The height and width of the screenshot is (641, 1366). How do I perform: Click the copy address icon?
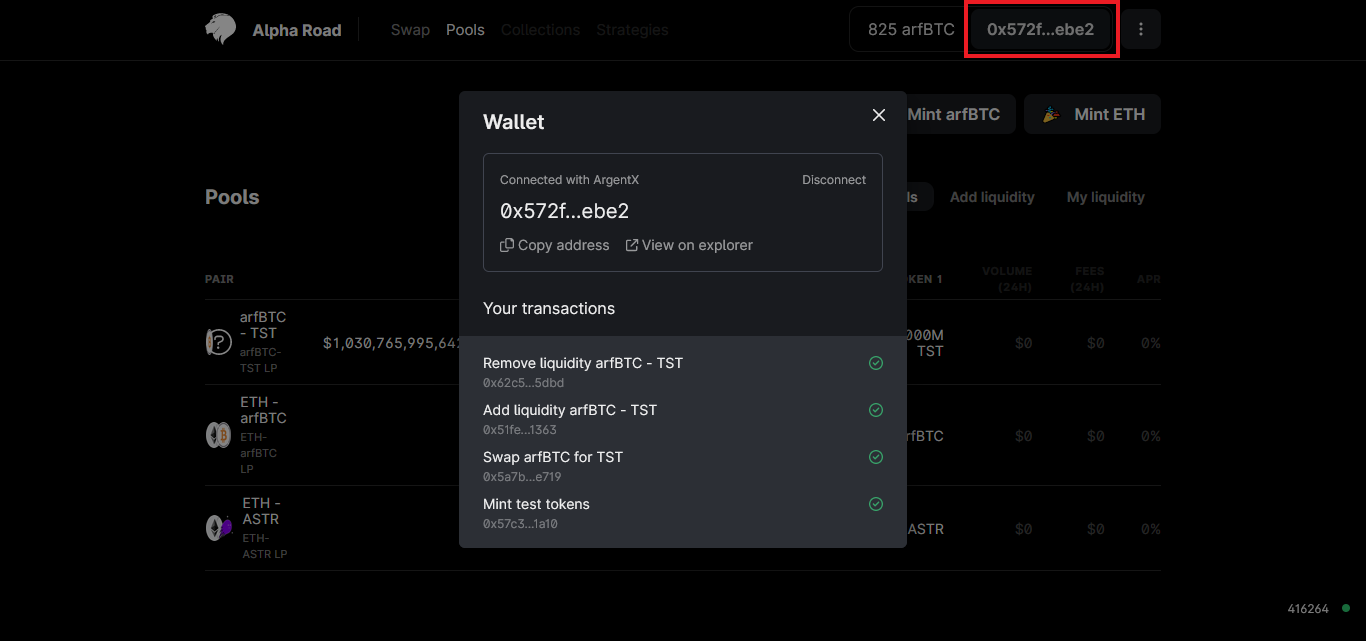[x=507, y=245]
